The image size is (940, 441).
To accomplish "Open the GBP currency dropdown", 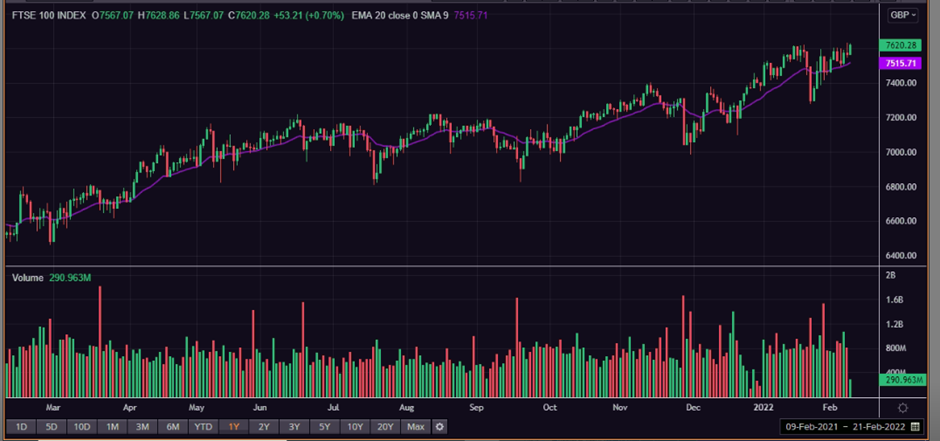I will pos(903,16).
